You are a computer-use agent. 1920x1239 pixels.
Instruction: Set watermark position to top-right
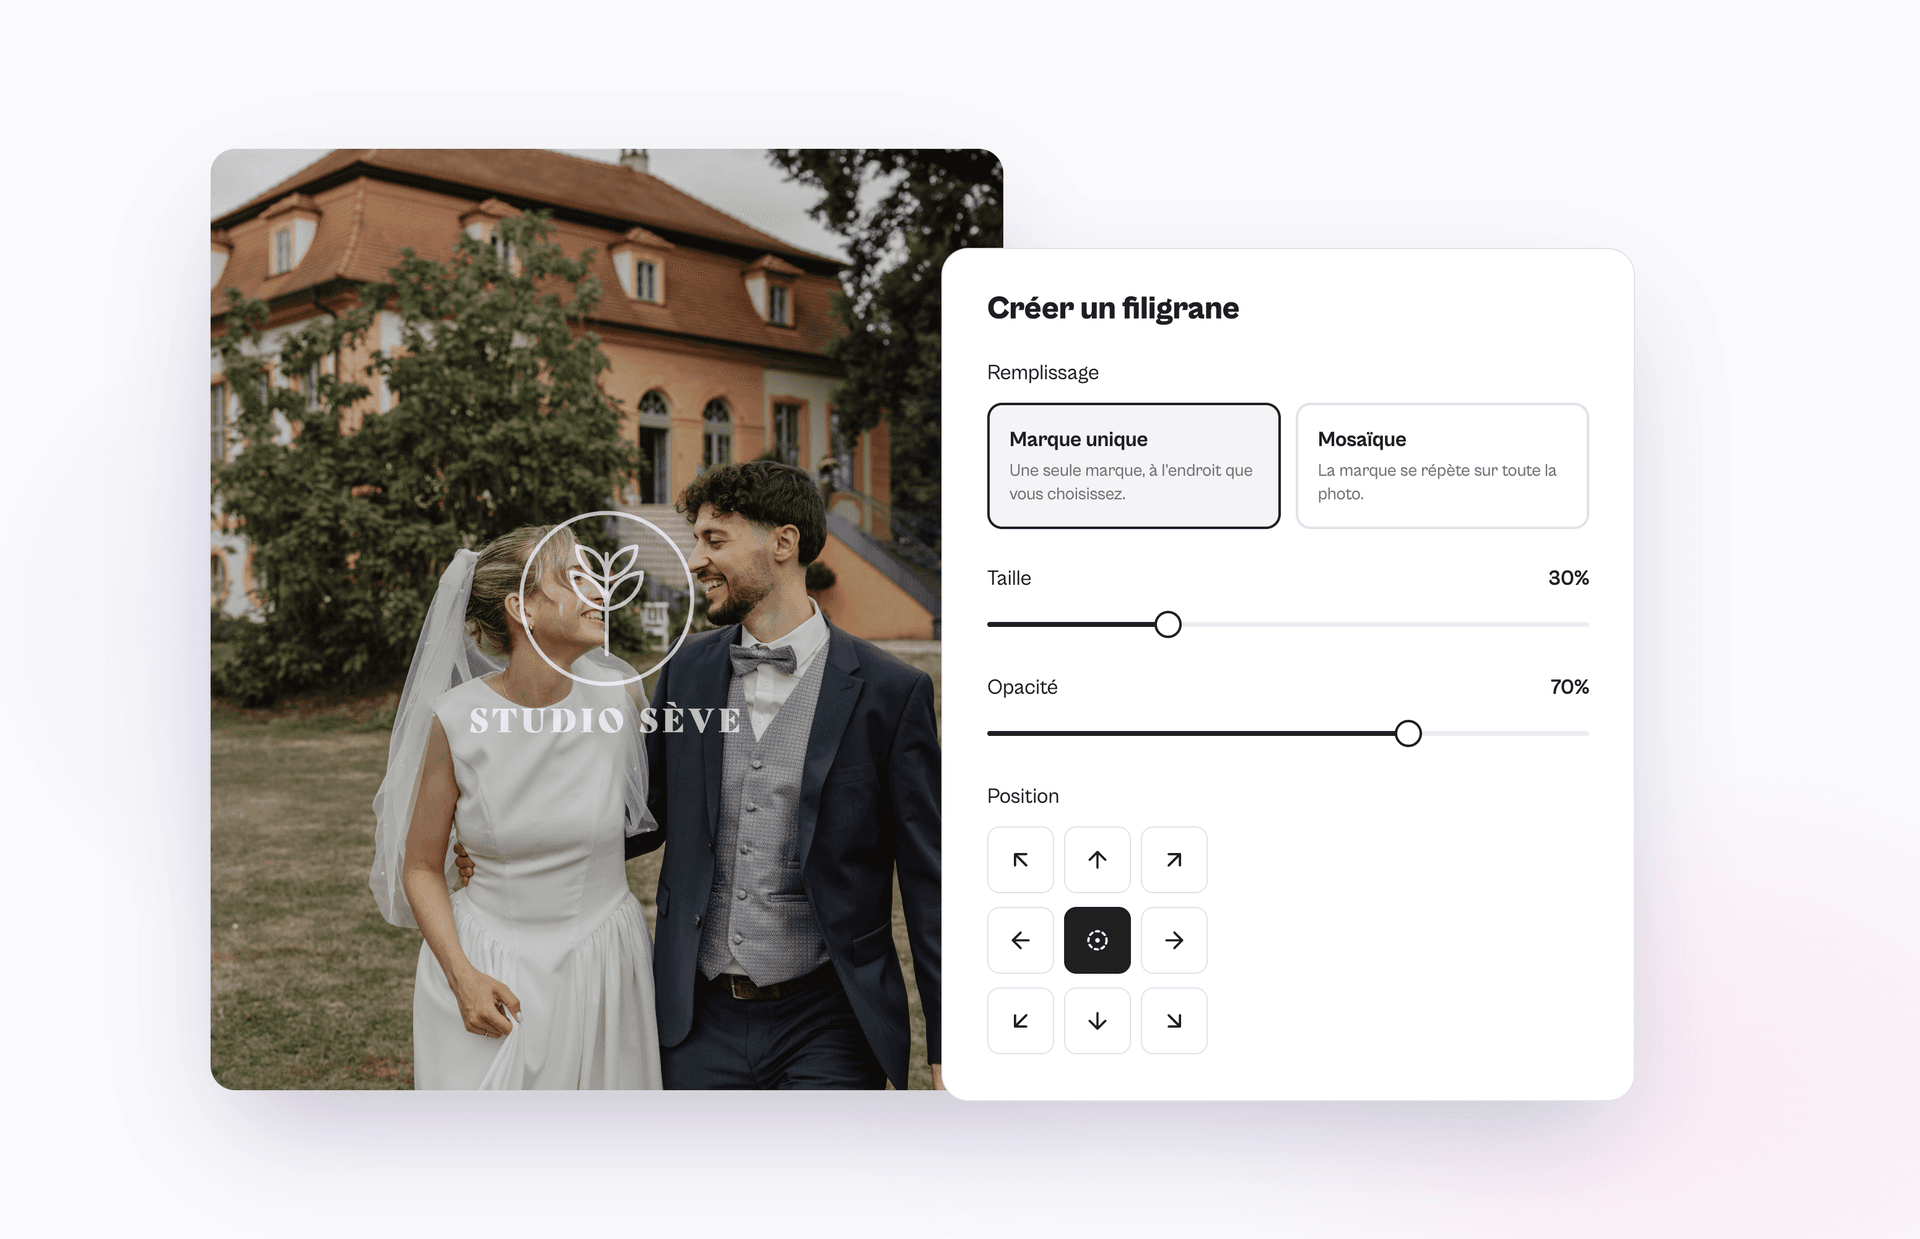click(1174, 860)
